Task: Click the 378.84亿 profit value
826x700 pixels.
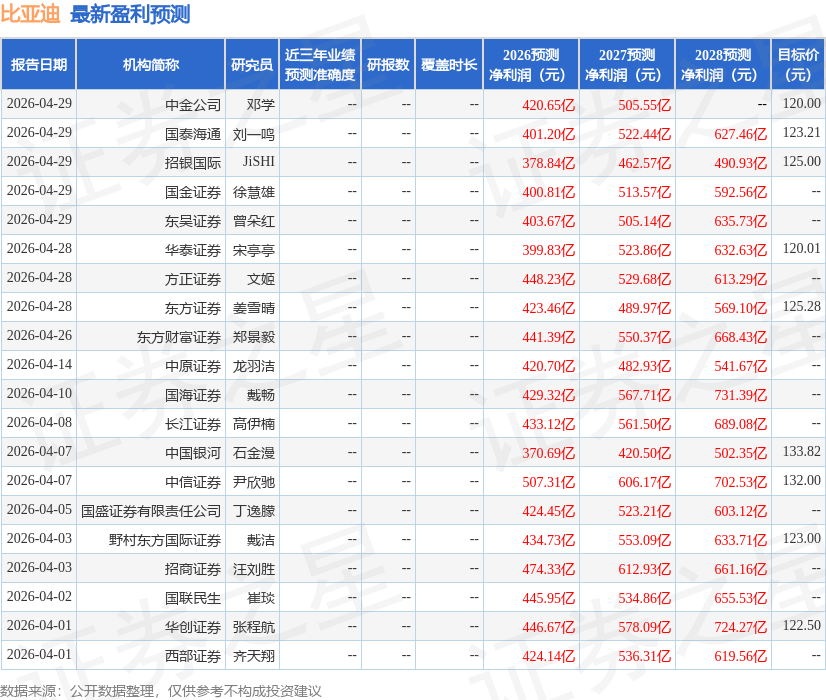Action: 548,163
